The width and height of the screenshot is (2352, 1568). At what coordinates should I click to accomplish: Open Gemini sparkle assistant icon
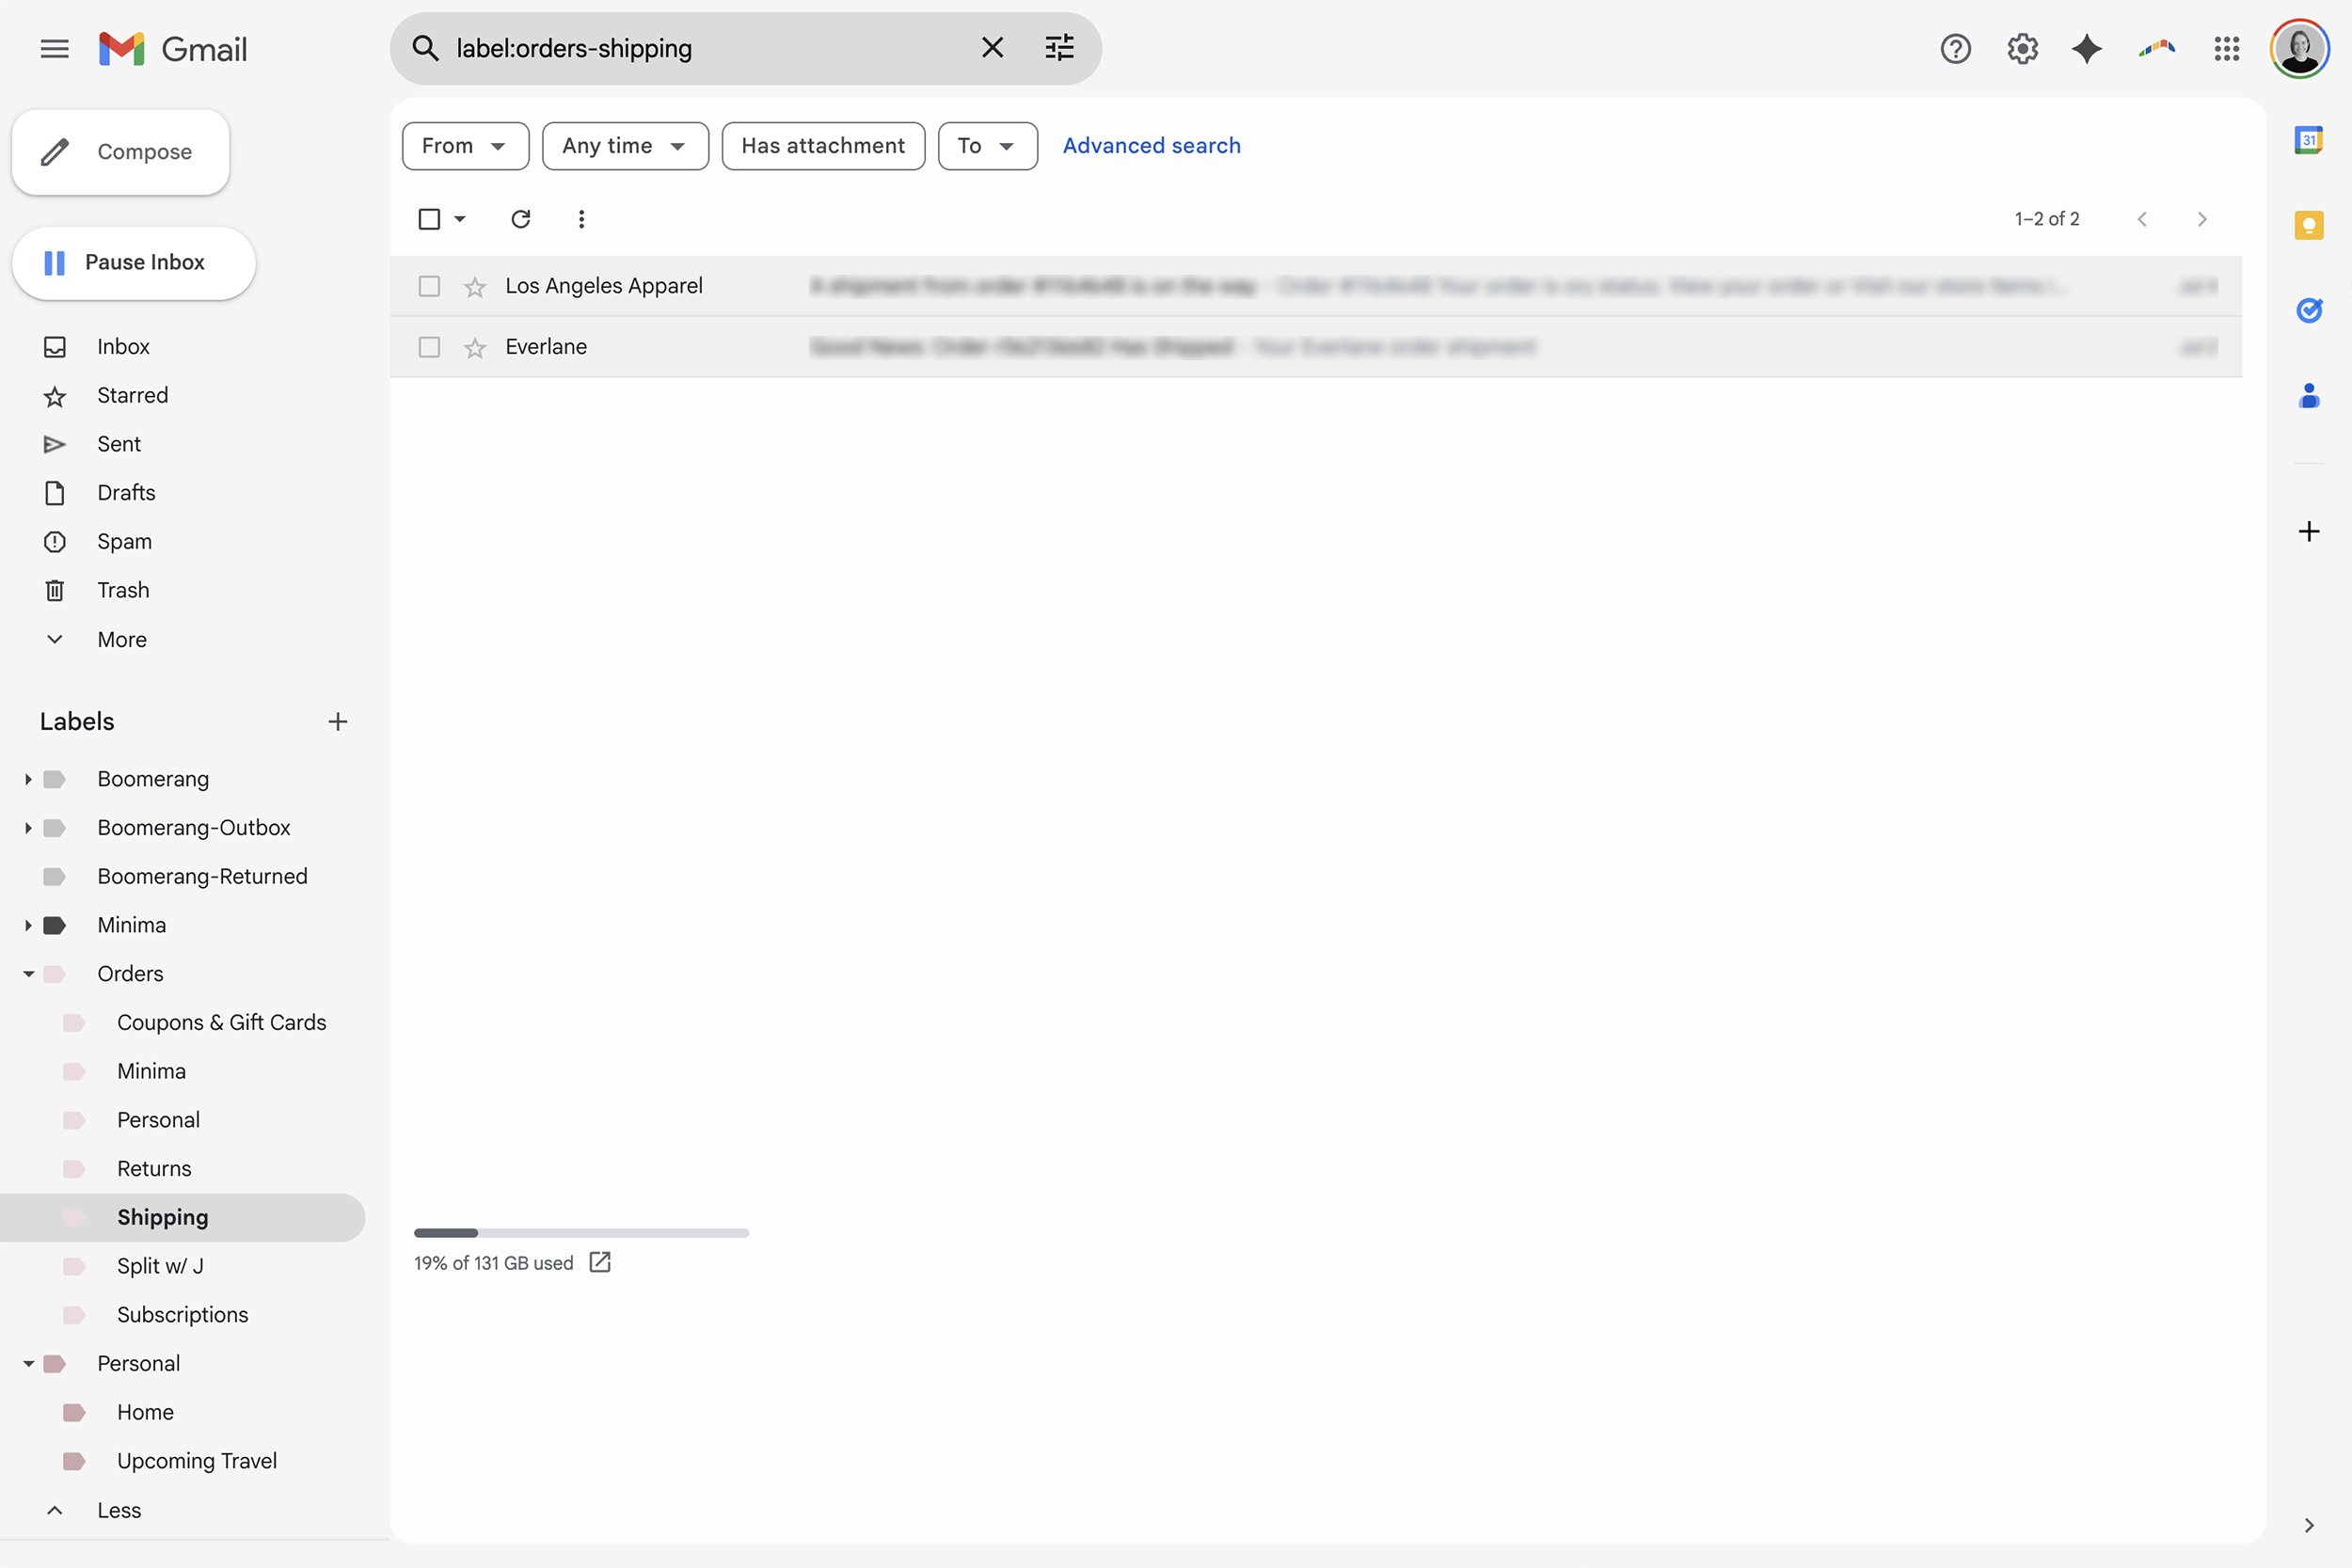(2086, 49)
